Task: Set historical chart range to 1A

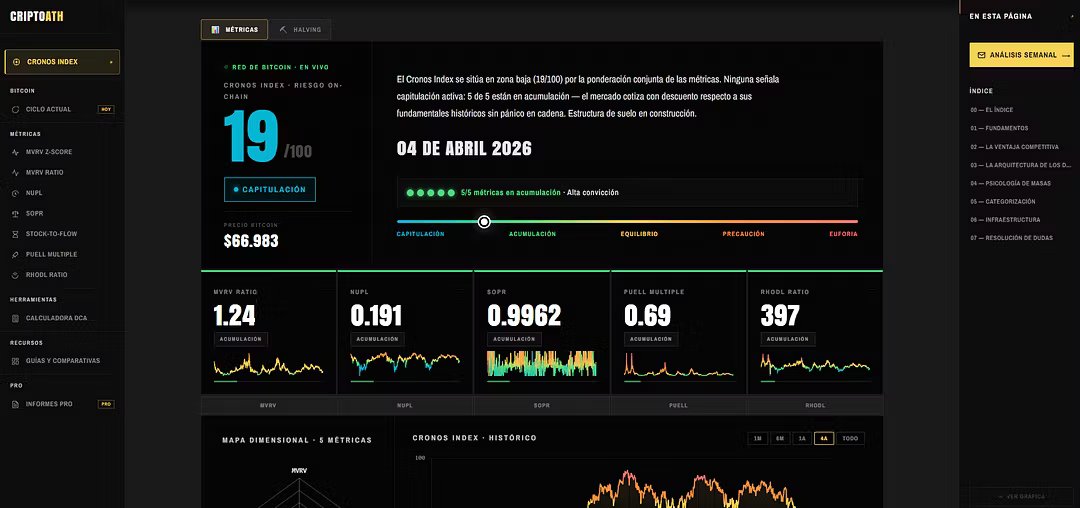Action: click(802, 438)
